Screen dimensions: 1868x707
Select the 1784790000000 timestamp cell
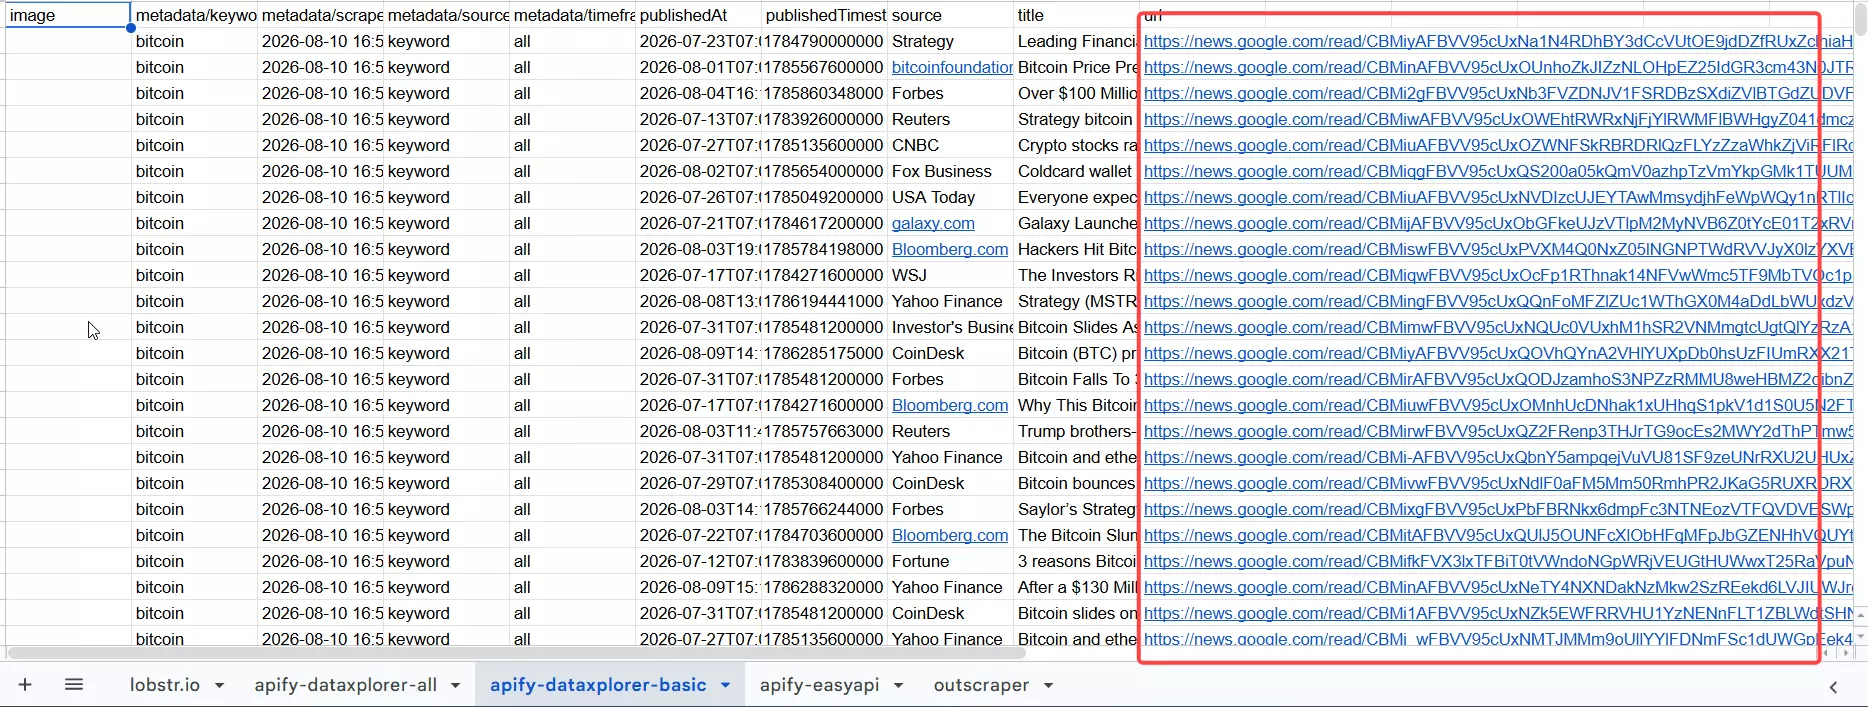point(825,41)
